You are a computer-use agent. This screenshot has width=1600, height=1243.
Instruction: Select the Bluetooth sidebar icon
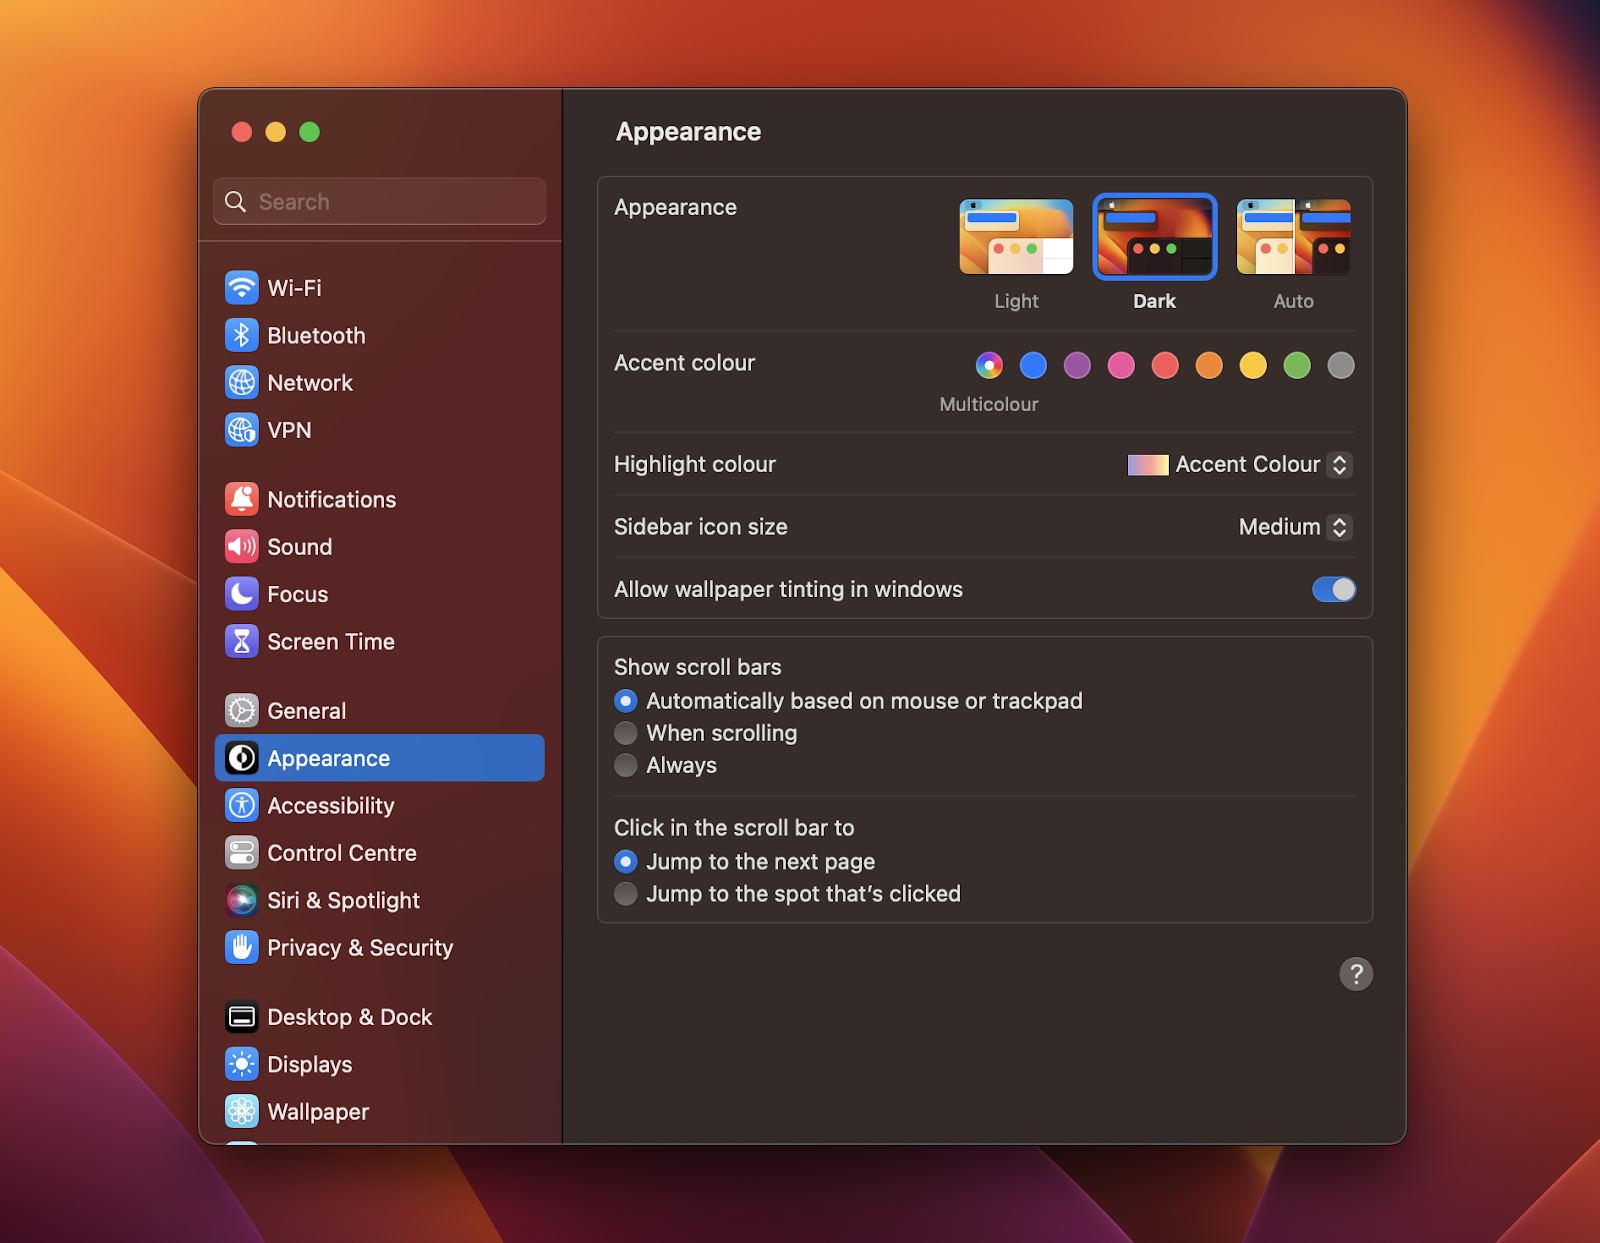241,335
